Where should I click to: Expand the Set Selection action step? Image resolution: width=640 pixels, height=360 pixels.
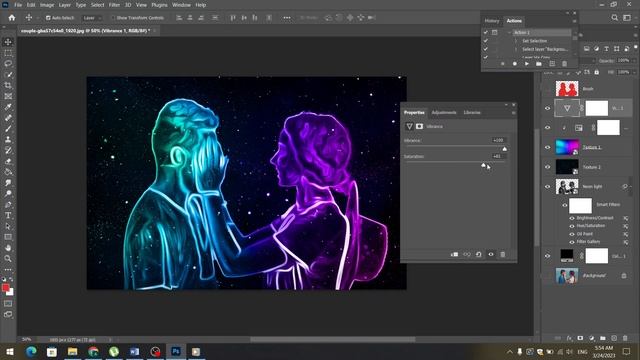(x=516, y=41)
